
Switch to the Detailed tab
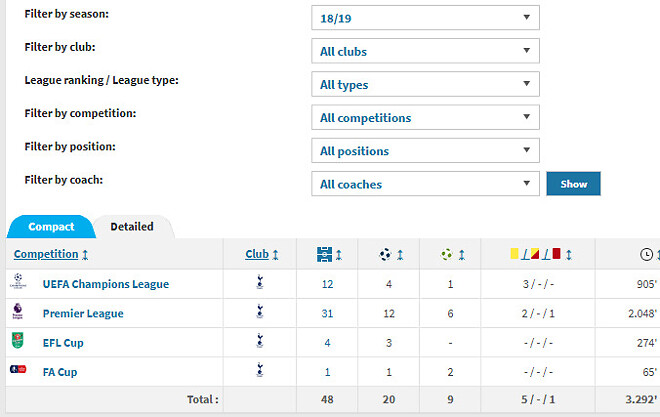pos(132,227)
